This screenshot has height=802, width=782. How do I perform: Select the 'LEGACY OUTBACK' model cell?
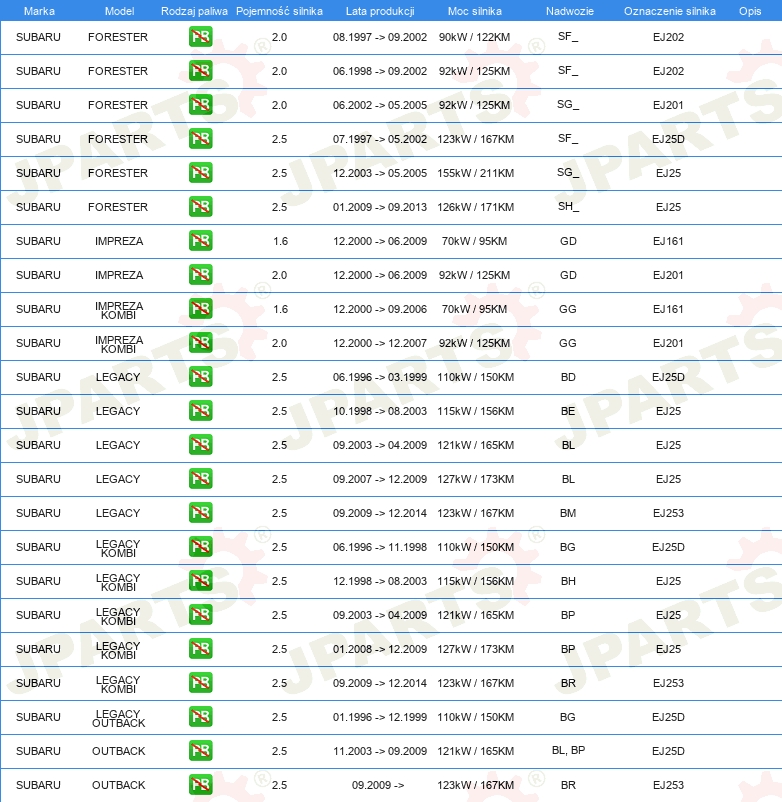point(118,718)
